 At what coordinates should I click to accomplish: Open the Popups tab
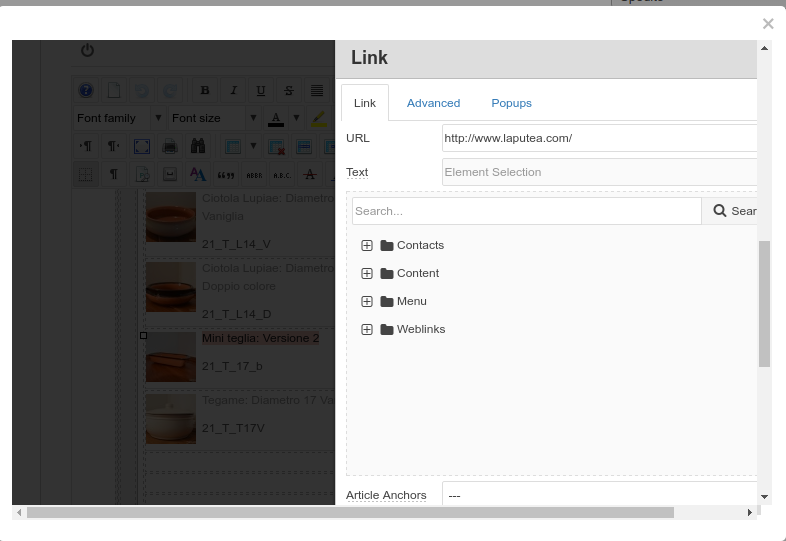tap(511, 103)
